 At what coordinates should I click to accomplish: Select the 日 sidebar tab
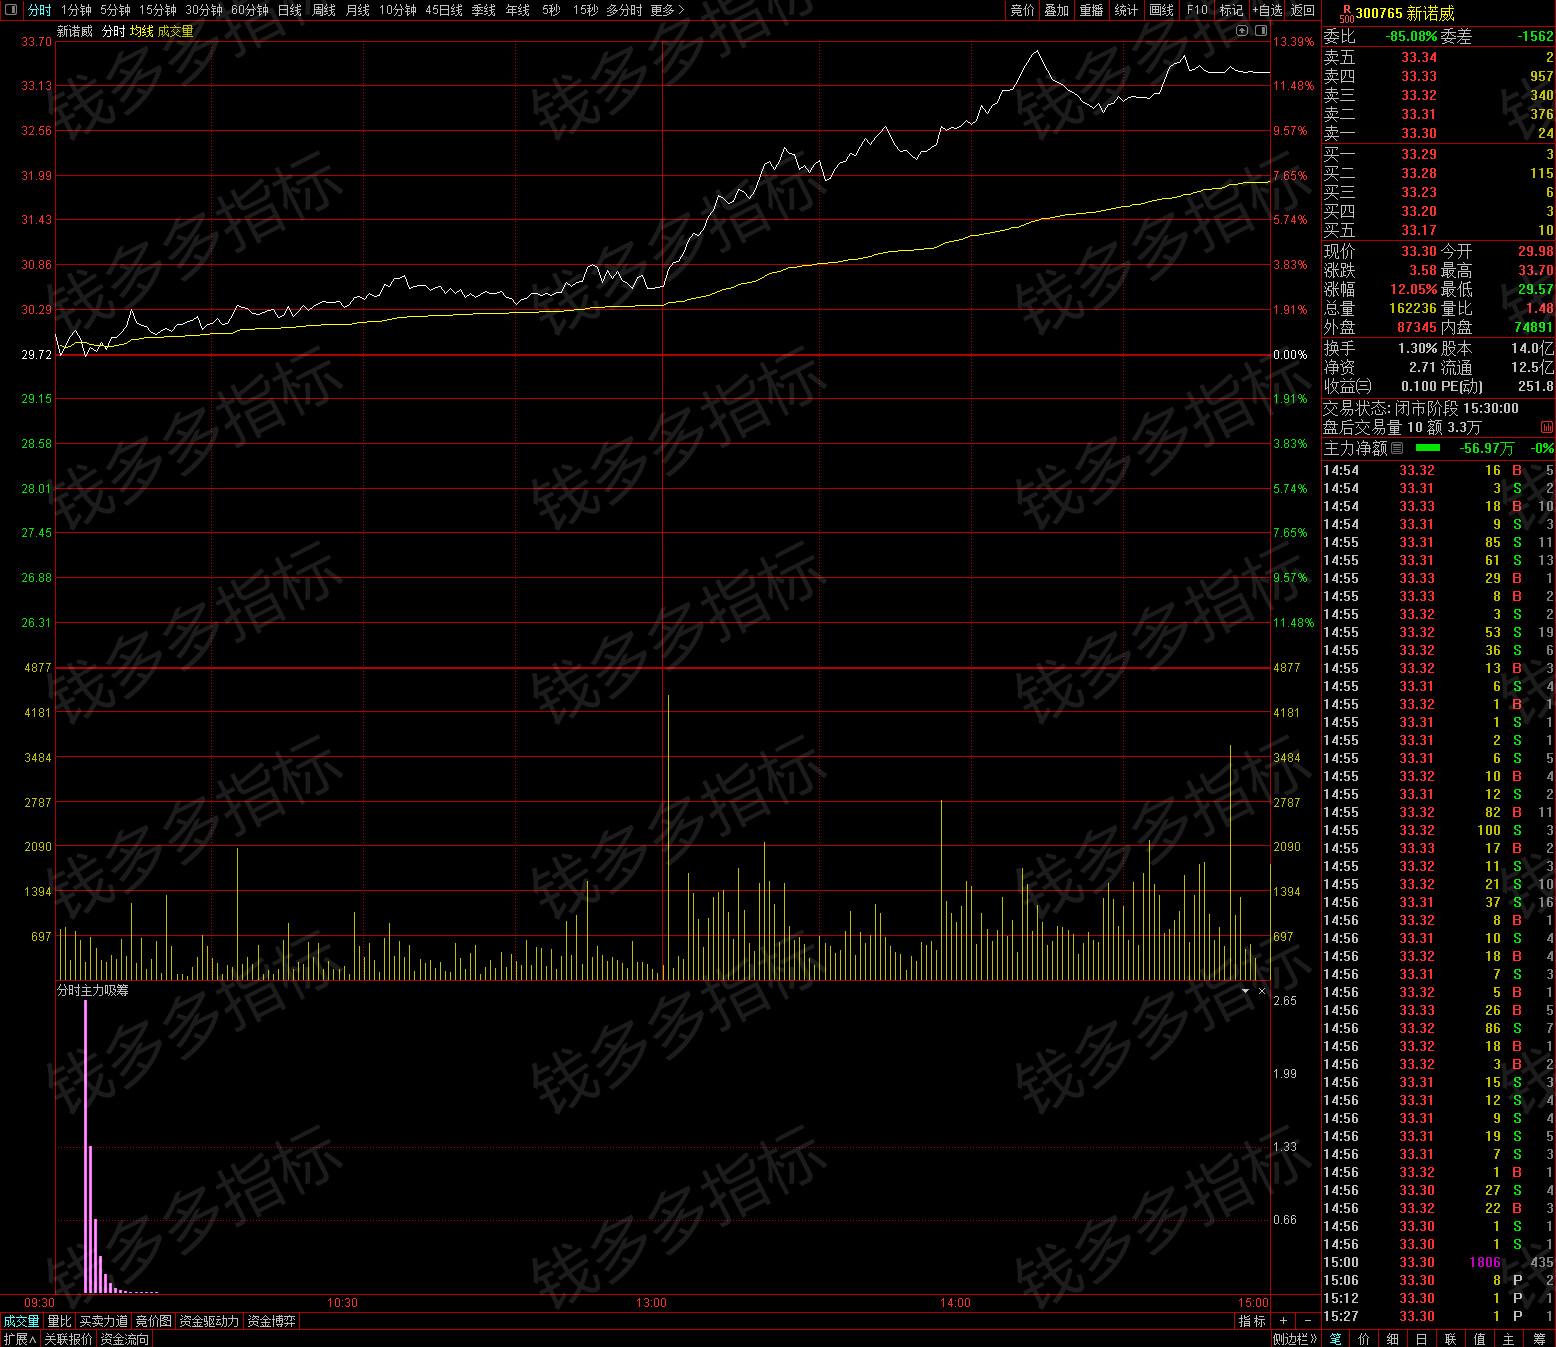point(1422,1339)
